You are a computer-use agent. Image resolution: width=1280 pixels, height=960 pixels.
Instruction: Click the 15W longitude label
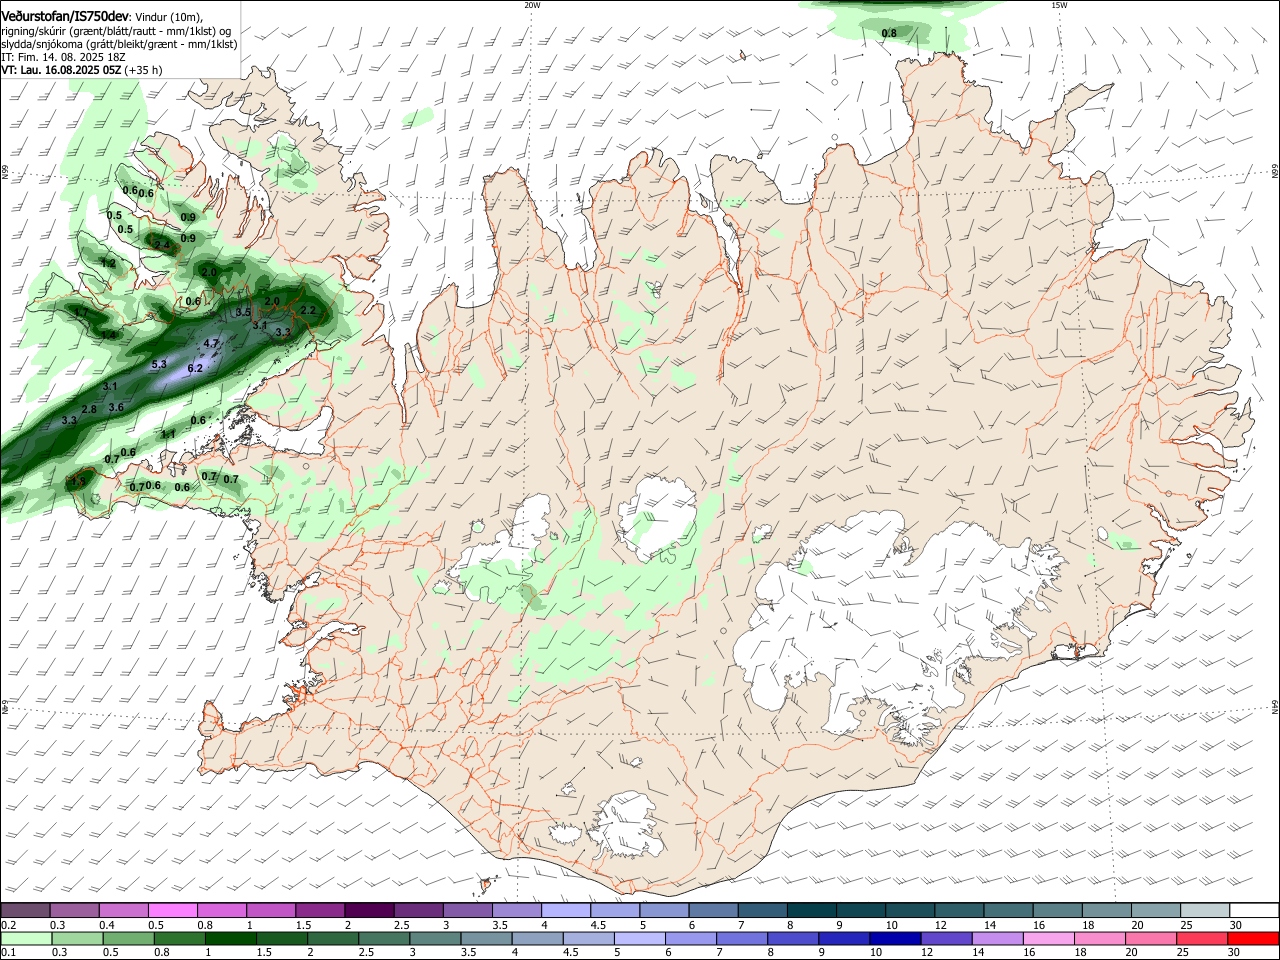pos(1059,5)
